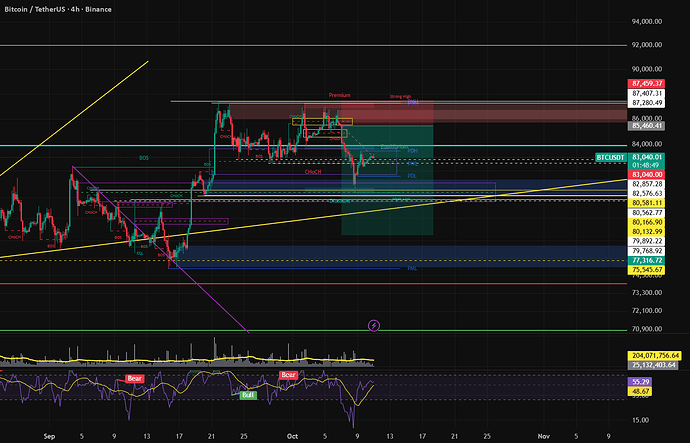Image resolution: width=690 pixels, height=443 pixels.
Task: Click the BTCUSDT symbol tag on price line
Action: [x=610, y=157]
